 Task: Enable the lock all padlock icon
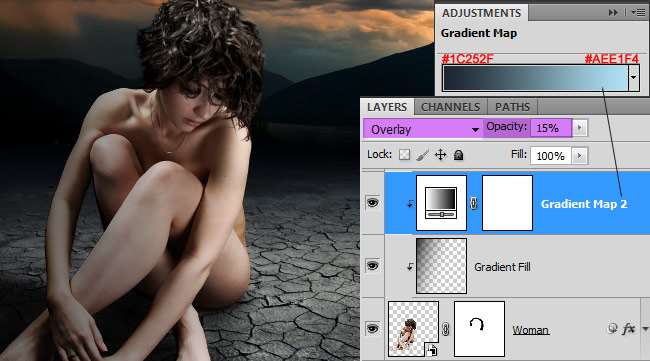(x=458, y=155)
